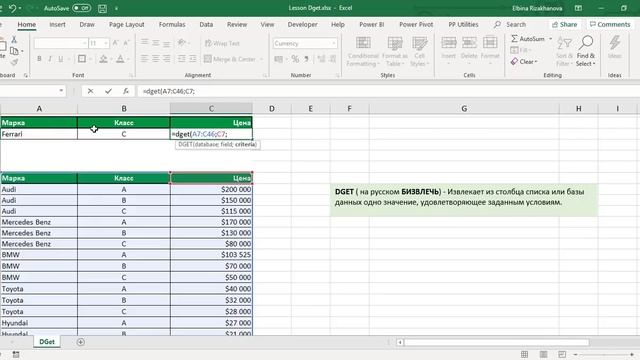The width and height of the screenshot is (640, 360).
Task: Open Alignment dialog launcher arrow
Action: 265,76
